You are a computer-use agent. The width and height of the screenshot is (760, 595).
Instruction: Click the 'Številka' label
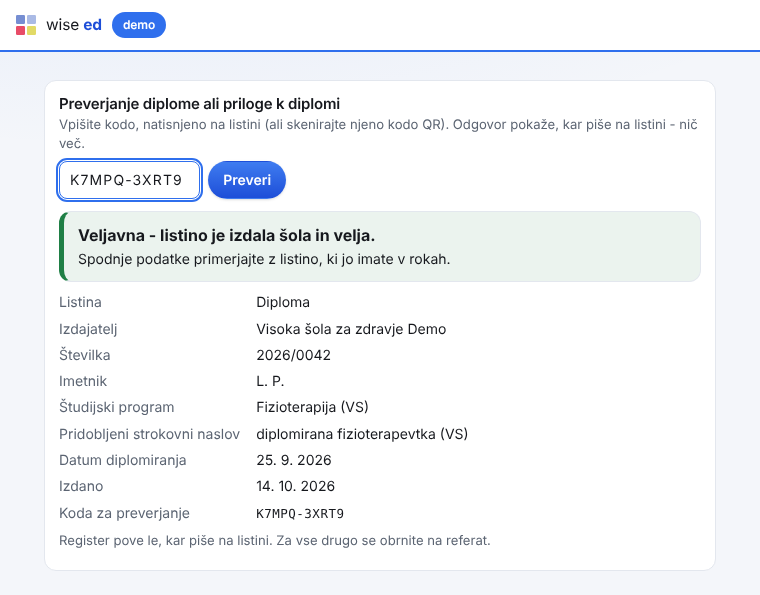(x=84, y=355)
